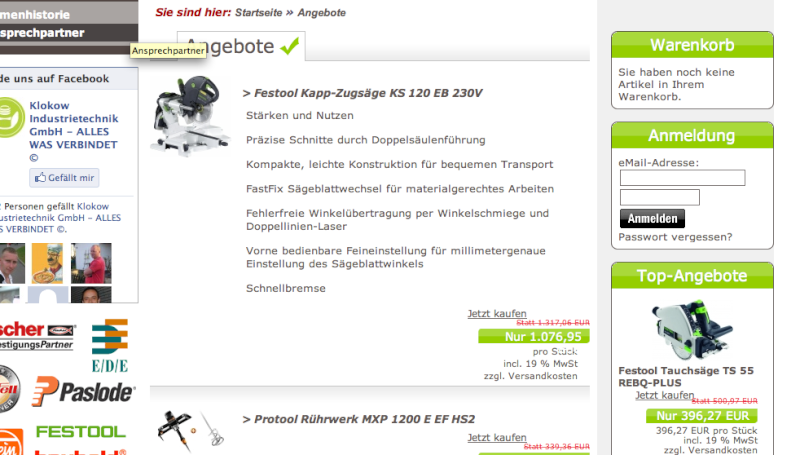Click the Nur 1.076,95 price badge
The height and width of the screenshot is (455, 800).
534,337
